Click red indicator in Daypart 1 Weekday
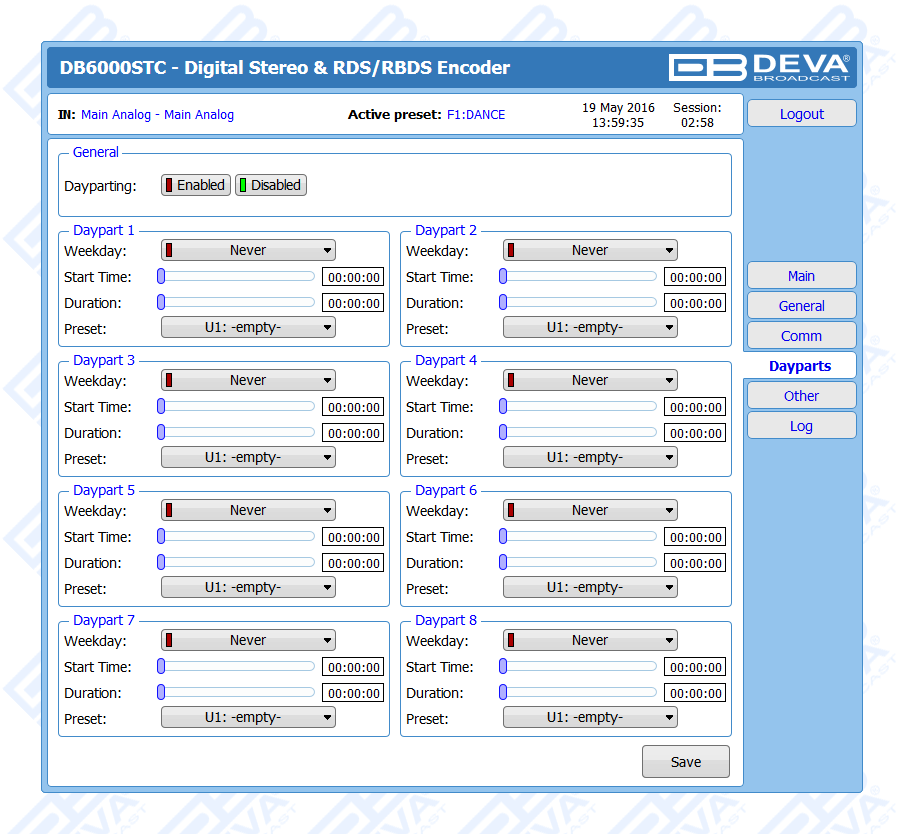Image resolution: width=904 pixels, height=834 pixels. [170, 251]
